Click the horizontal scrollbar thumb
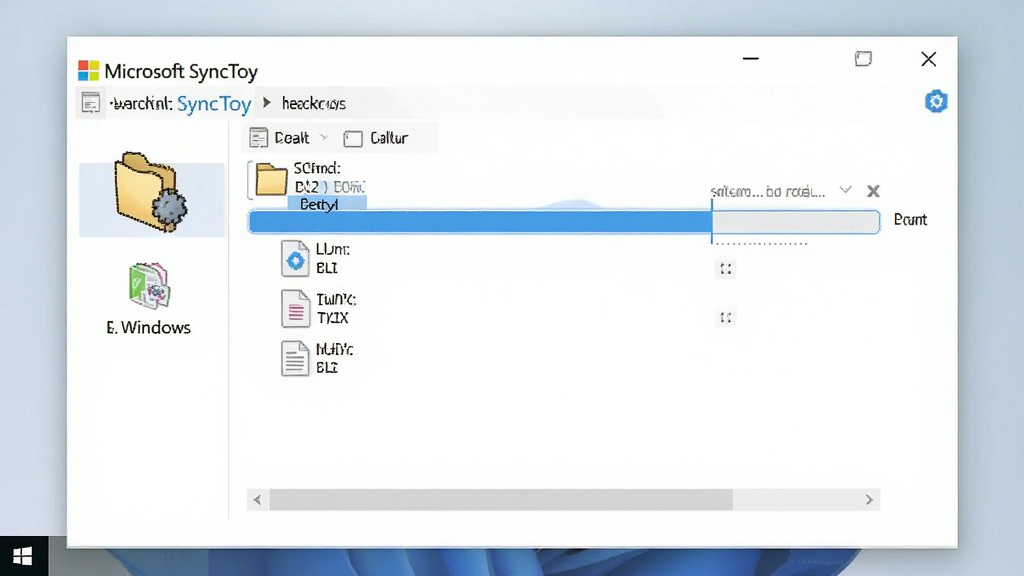The height and width of the screenshot is (576, 1024). pos(501,500)
